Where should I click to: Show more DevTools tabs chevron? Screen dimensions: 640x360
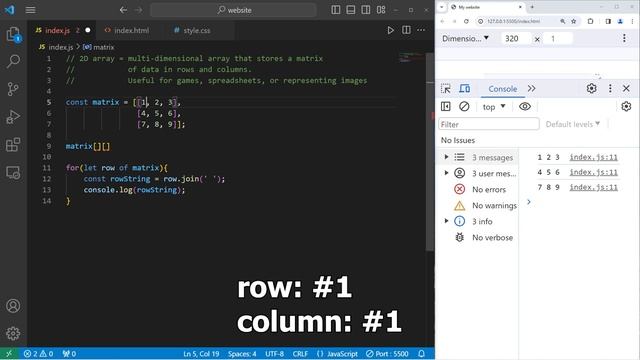point(531,89)
